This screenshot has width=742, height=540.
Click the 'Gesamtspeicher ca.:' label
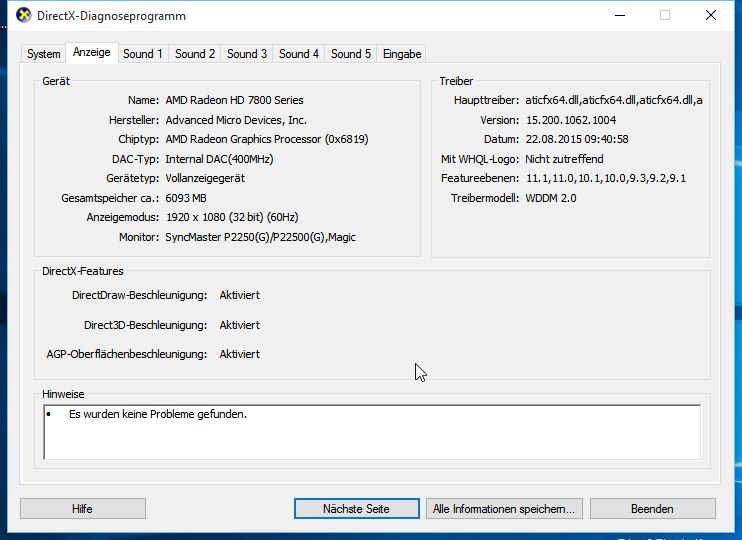(110, 198)
